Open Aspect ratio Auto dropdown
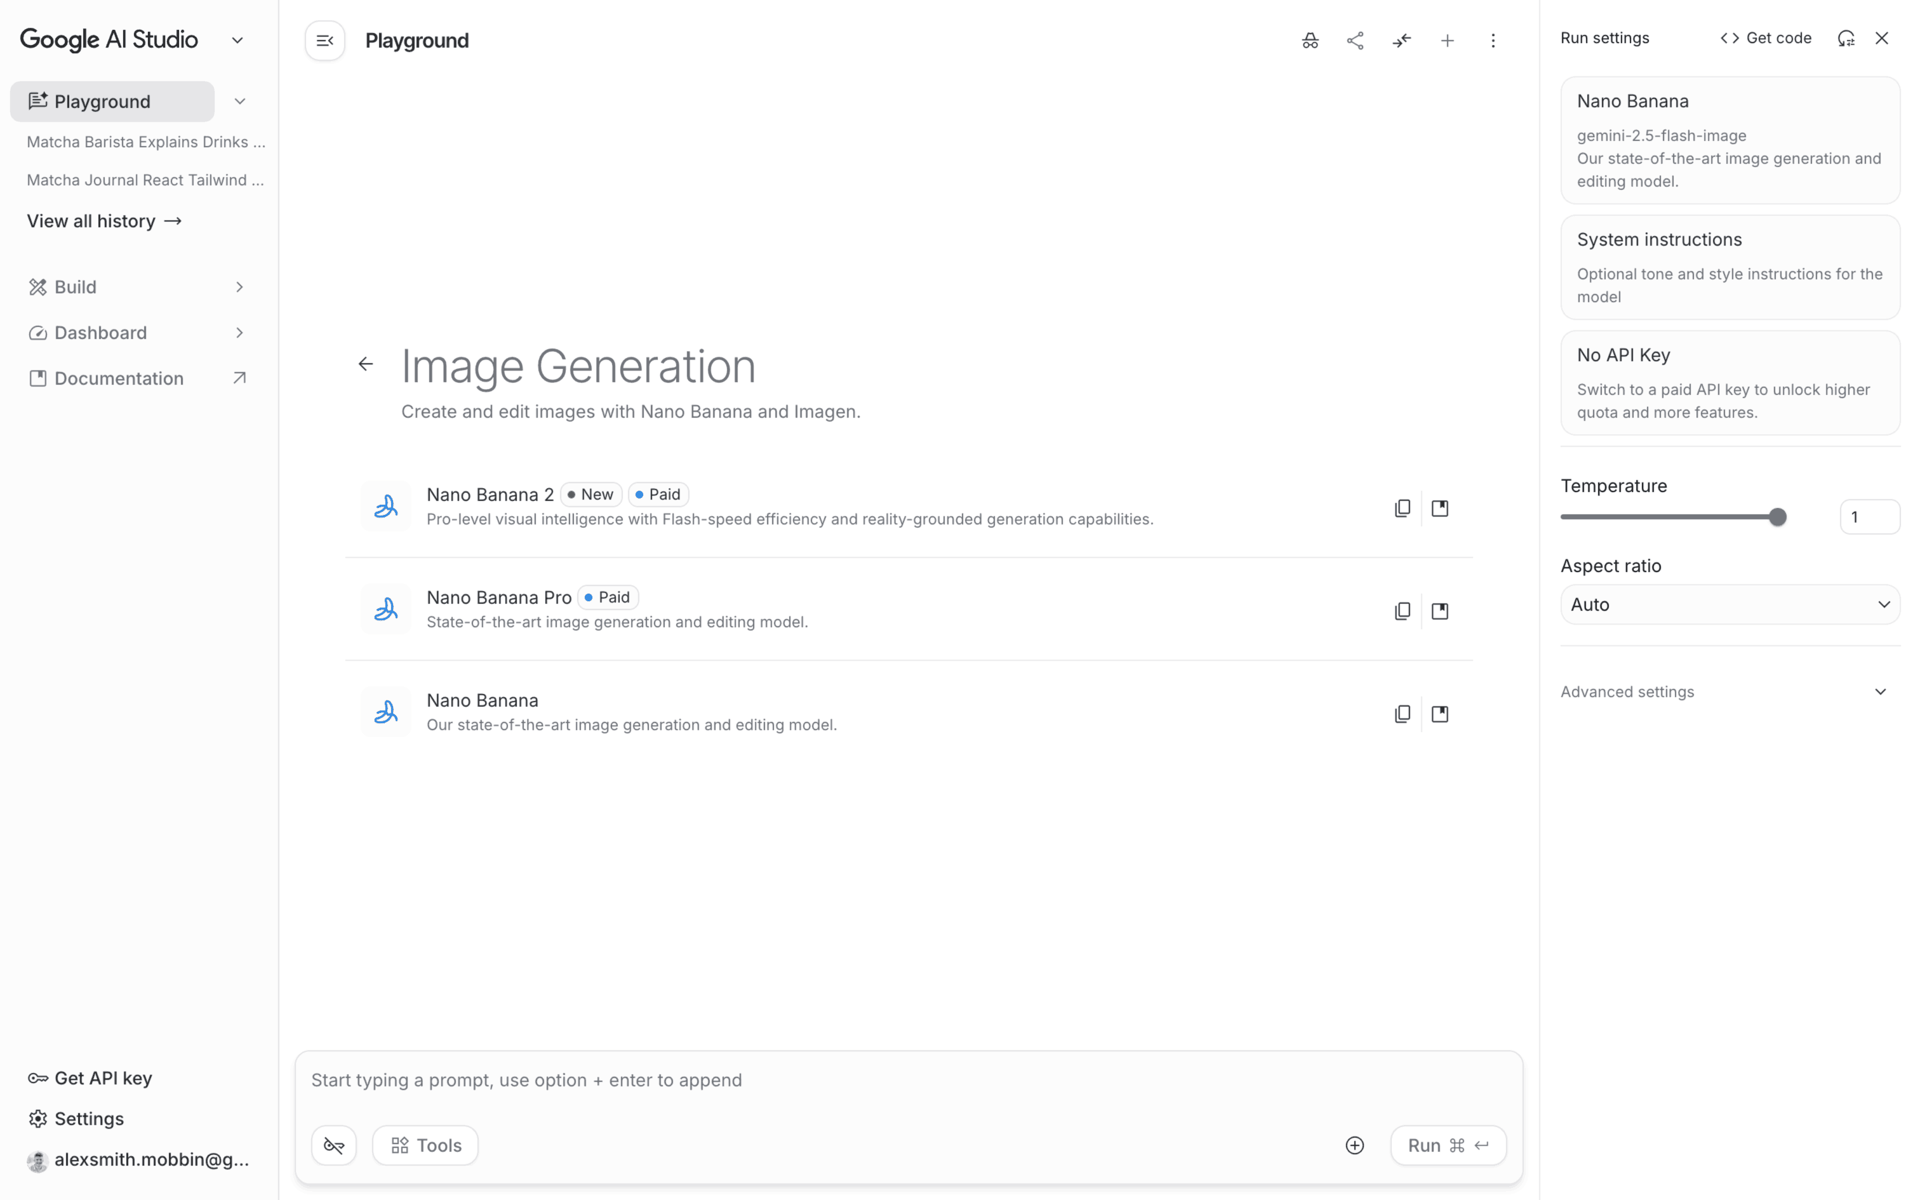This screenshot has height=1200, width=1920. tap(1730, 604)
